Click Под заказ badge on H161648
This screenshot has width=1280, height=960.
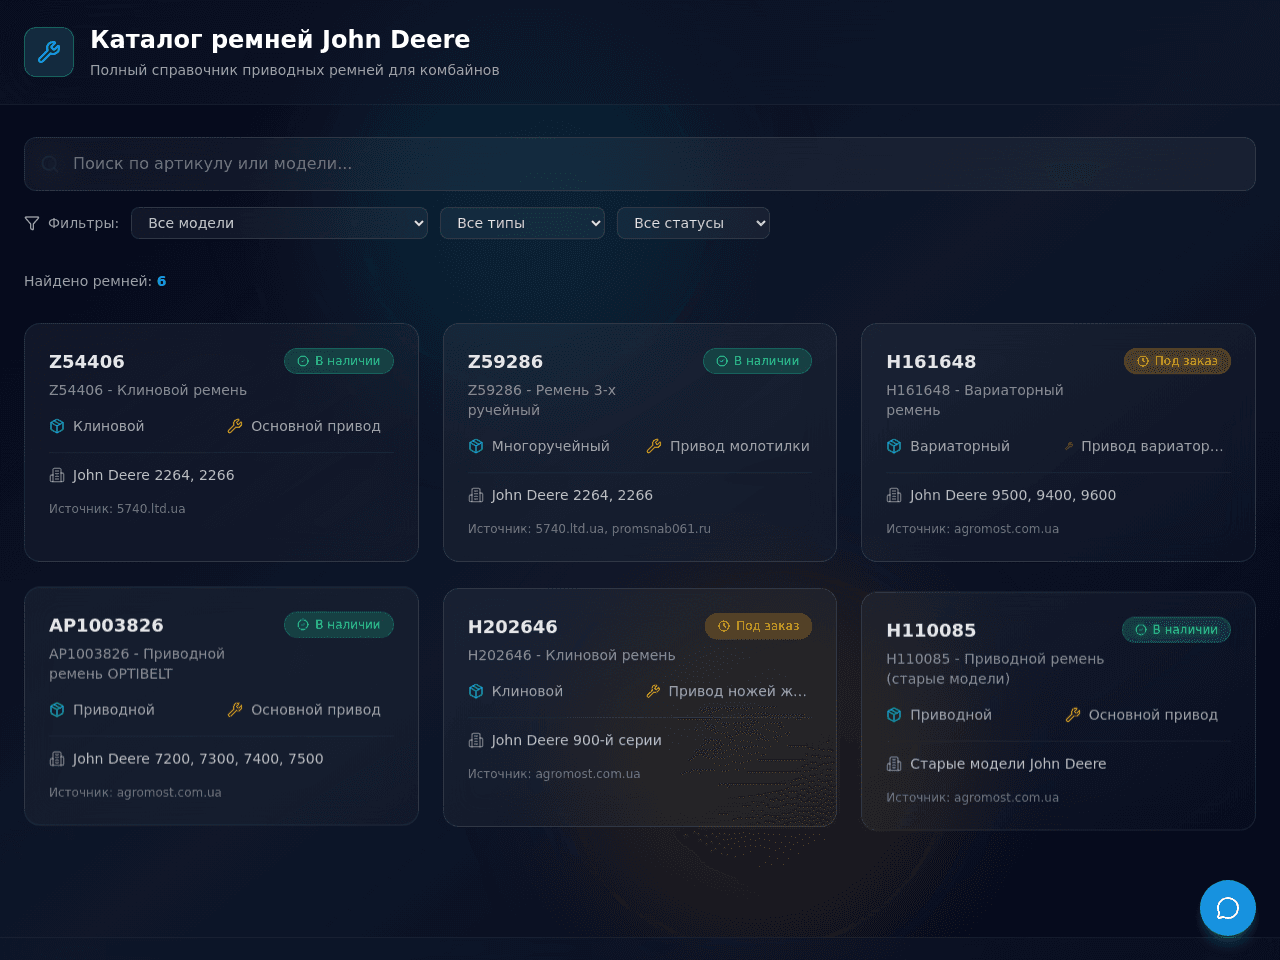coord(1177,361)
